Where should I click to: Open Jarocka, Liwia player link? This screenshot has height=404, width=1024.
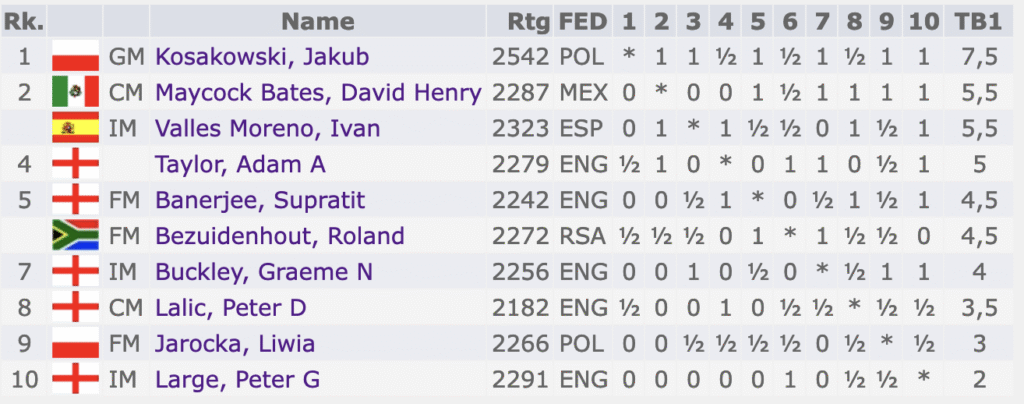point(235,343)
